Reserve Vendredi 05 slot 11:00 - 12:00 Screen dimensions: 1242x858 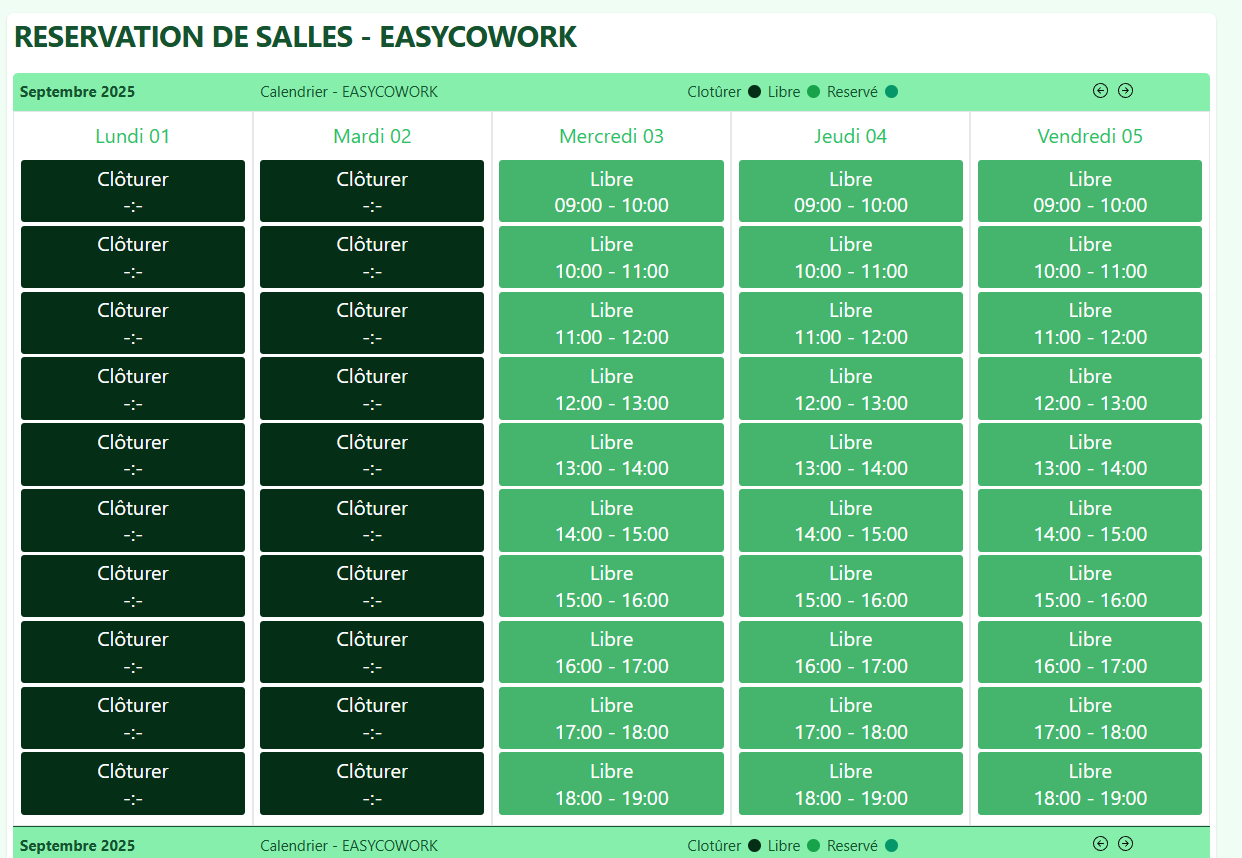[x=1090, y=323]
